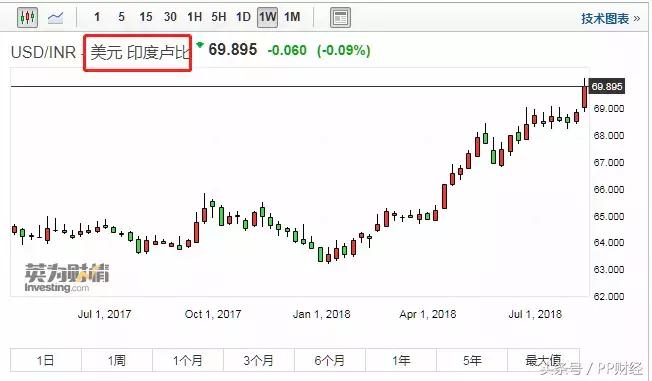652x381 pixels.
Task: Choose the 5 minute interval
Action: pyautogui.click(x=121, y=17)
